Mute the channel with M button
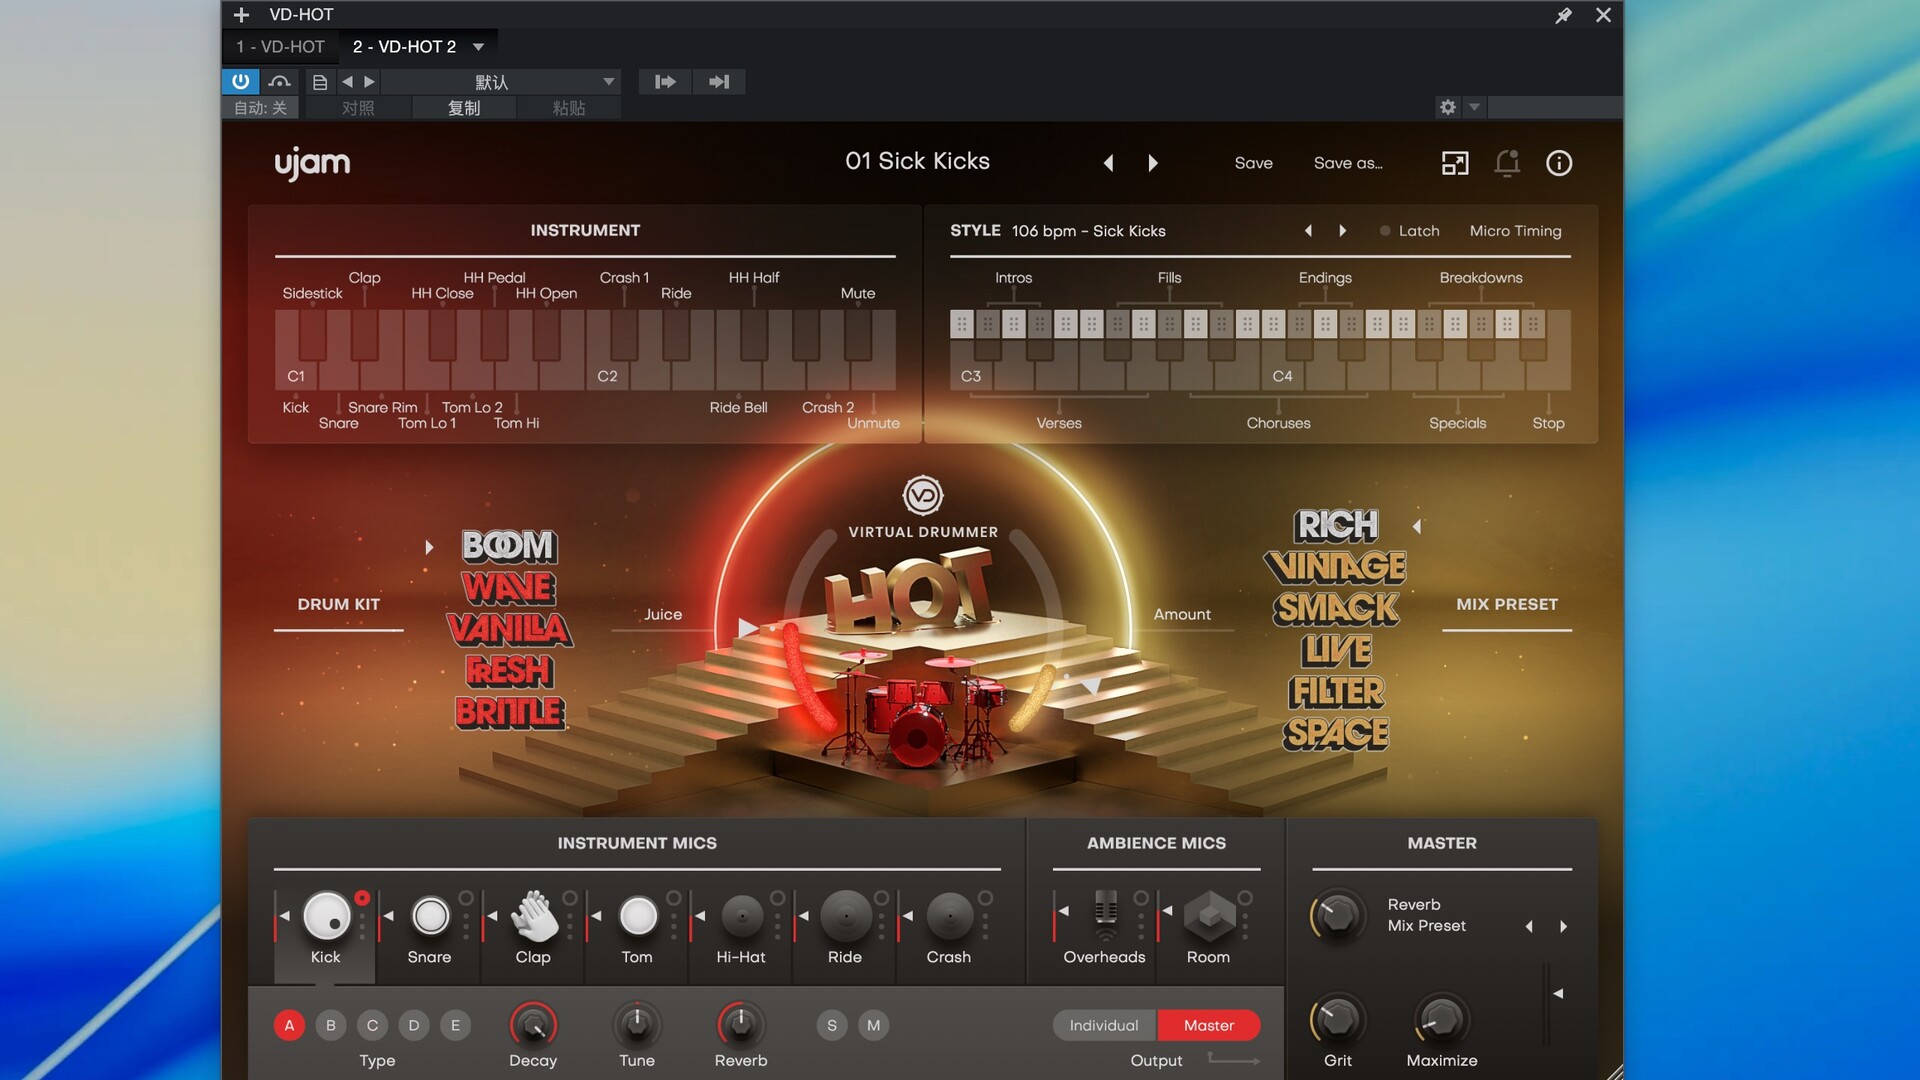 point(874,1025)
